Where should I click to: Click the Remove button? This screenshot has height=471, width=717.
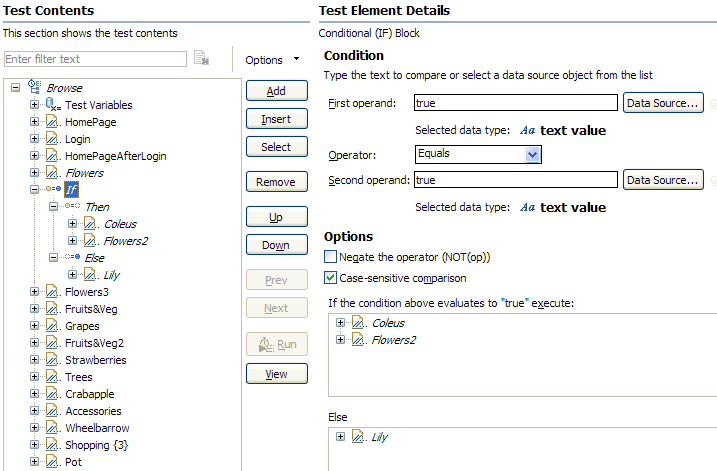click(276, 182)
